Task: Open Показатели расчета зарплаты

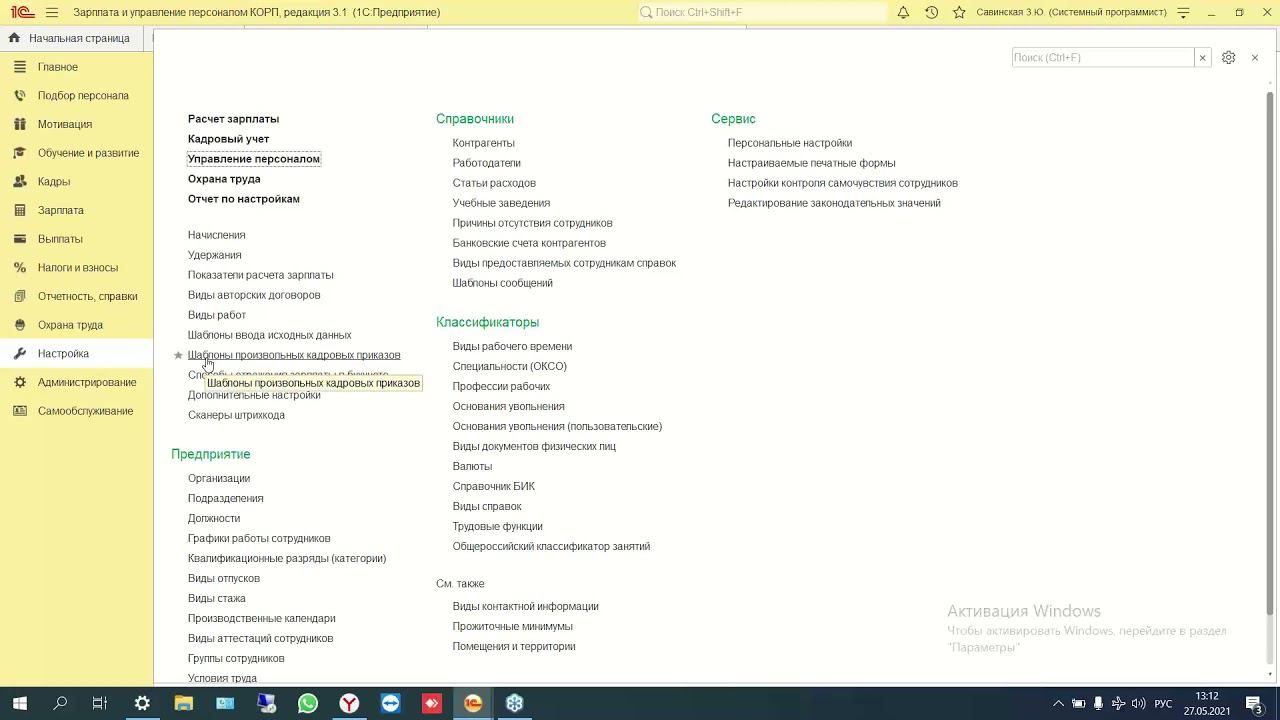Action: [x=261, y=275]
